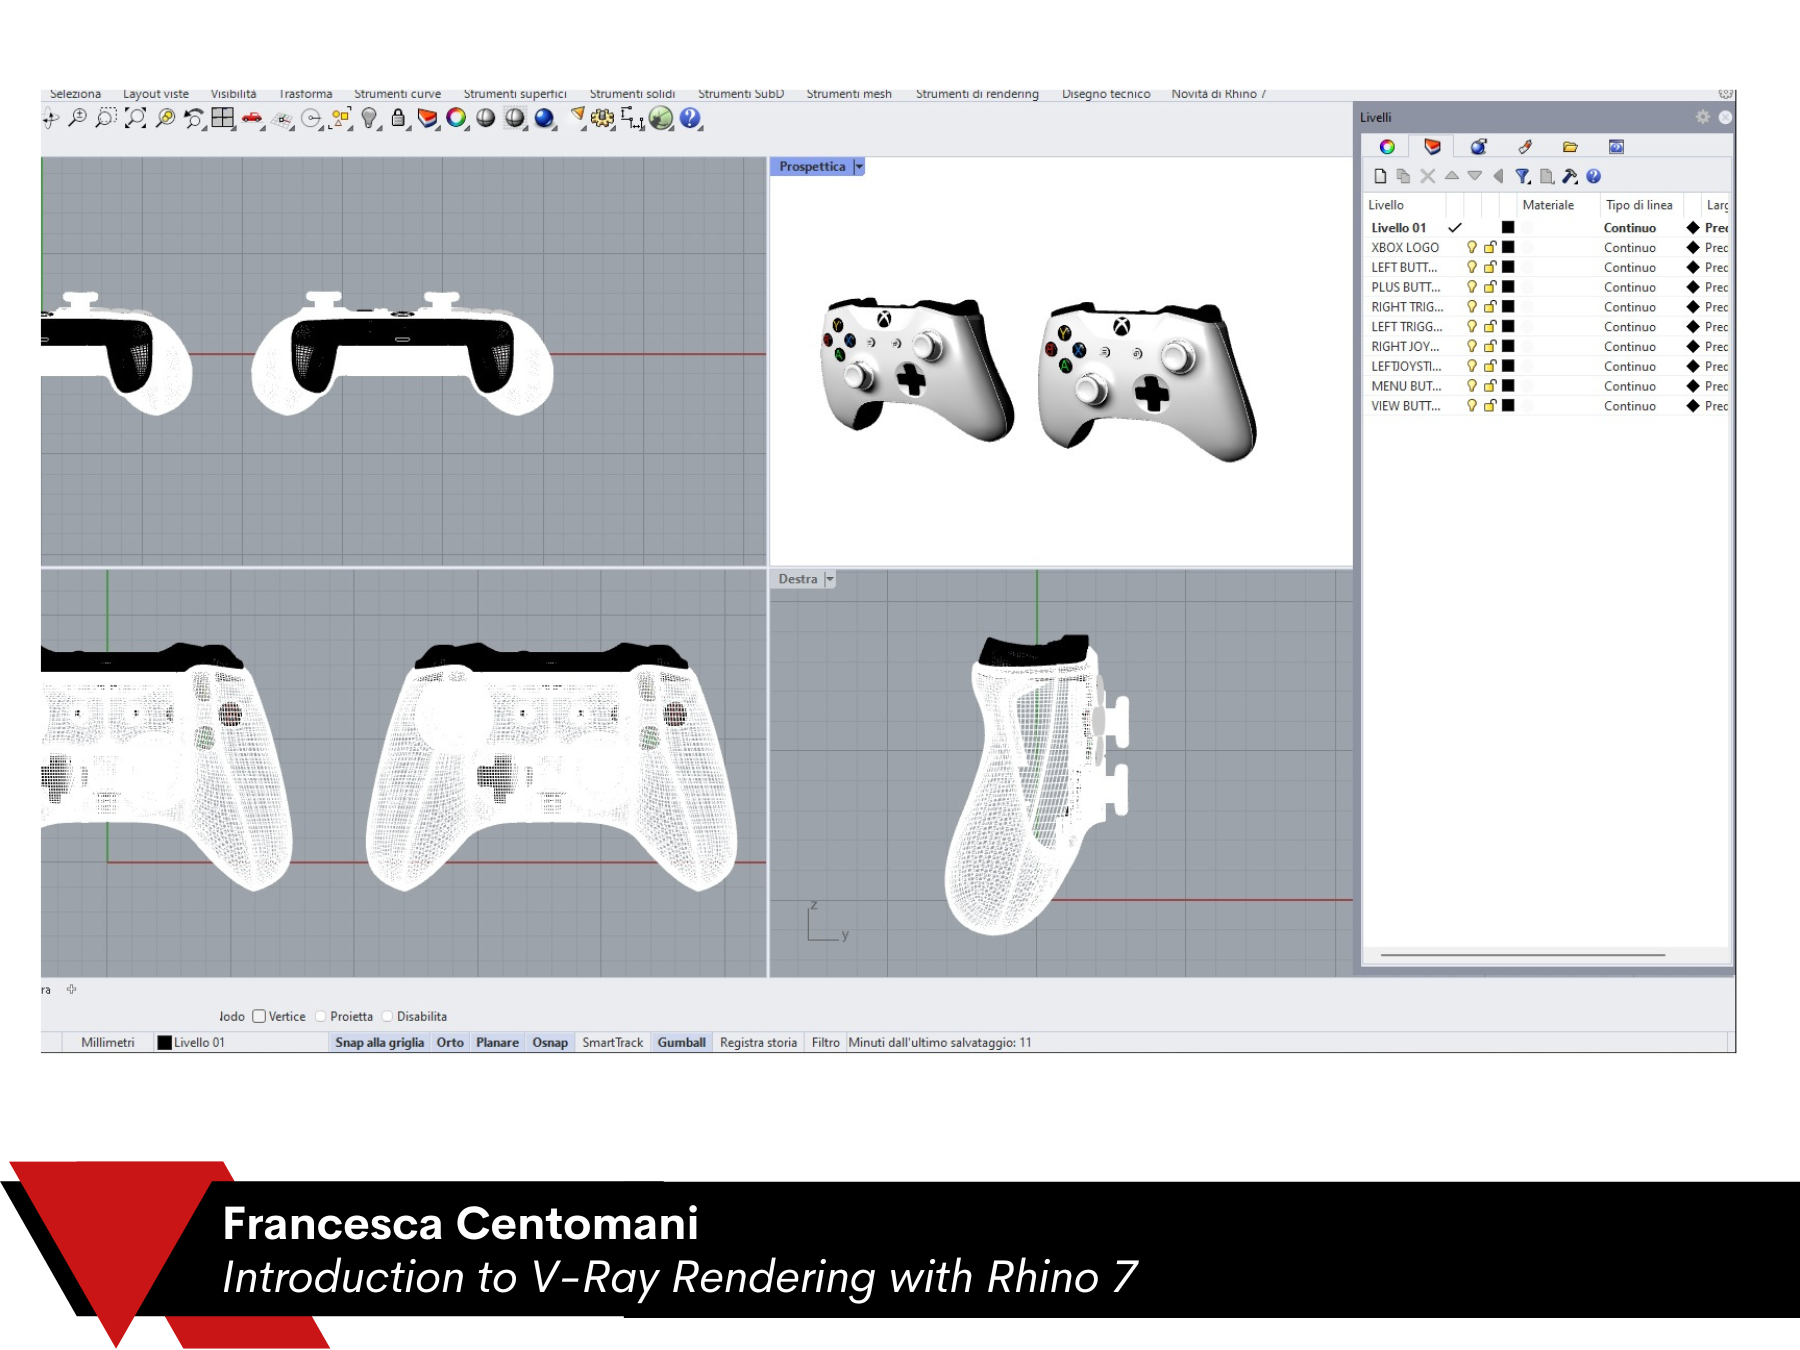Click the Millimetri units field
Image resolution: width=1800 pixels, height=1350 pixels.
tap(108, 1042)
